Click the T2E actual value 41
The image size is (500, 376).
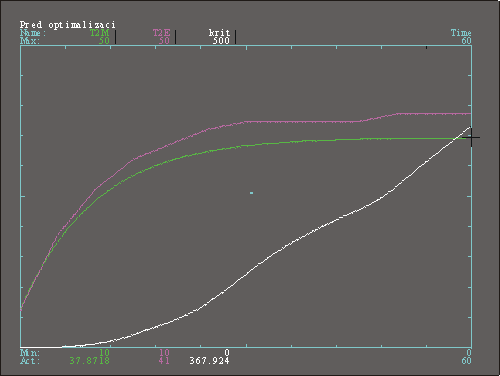(x=164, y=360)
